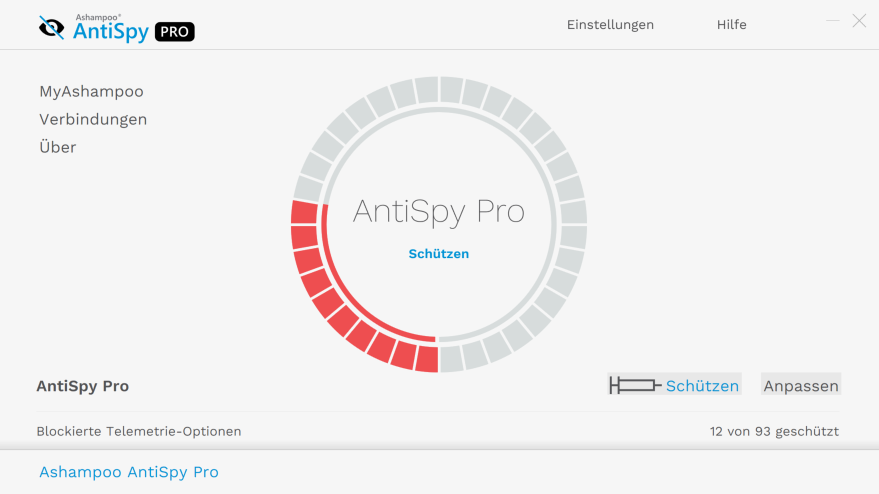Click the Anpassen button
The image size is (879, 494).
click(801, 385)
